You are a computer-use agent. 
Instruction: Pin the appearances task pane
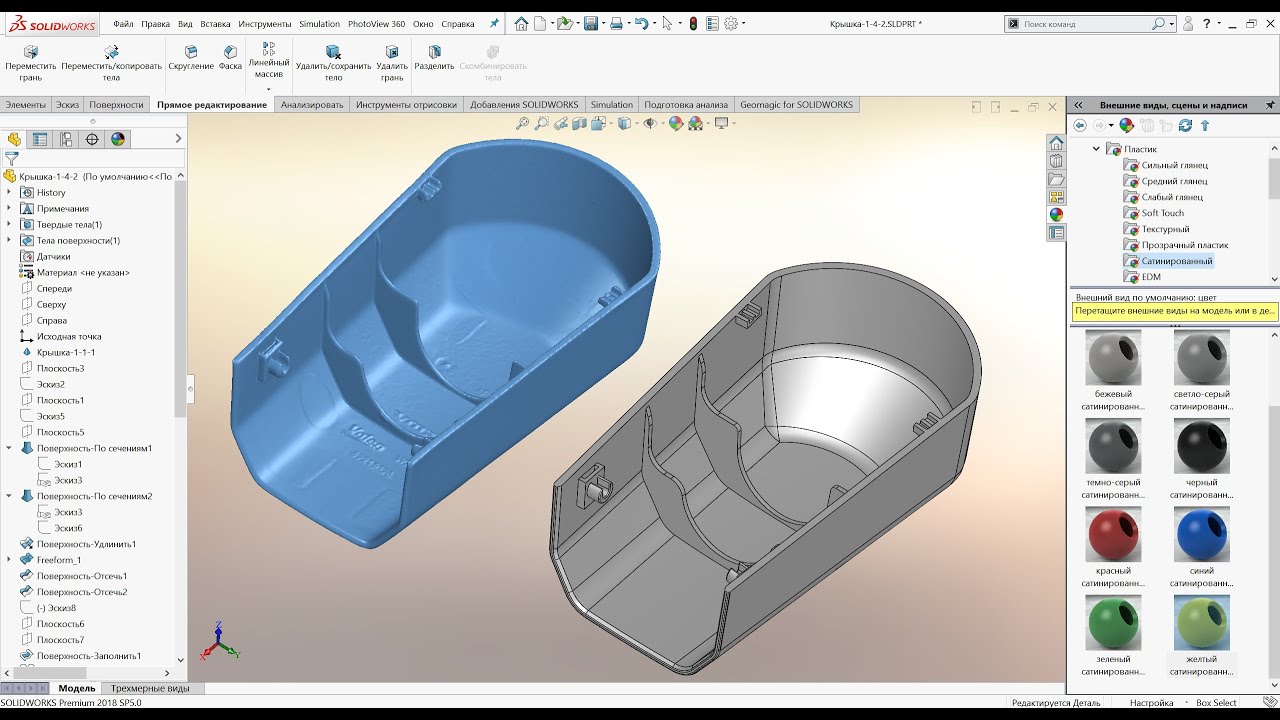(x=1270, y=105)
